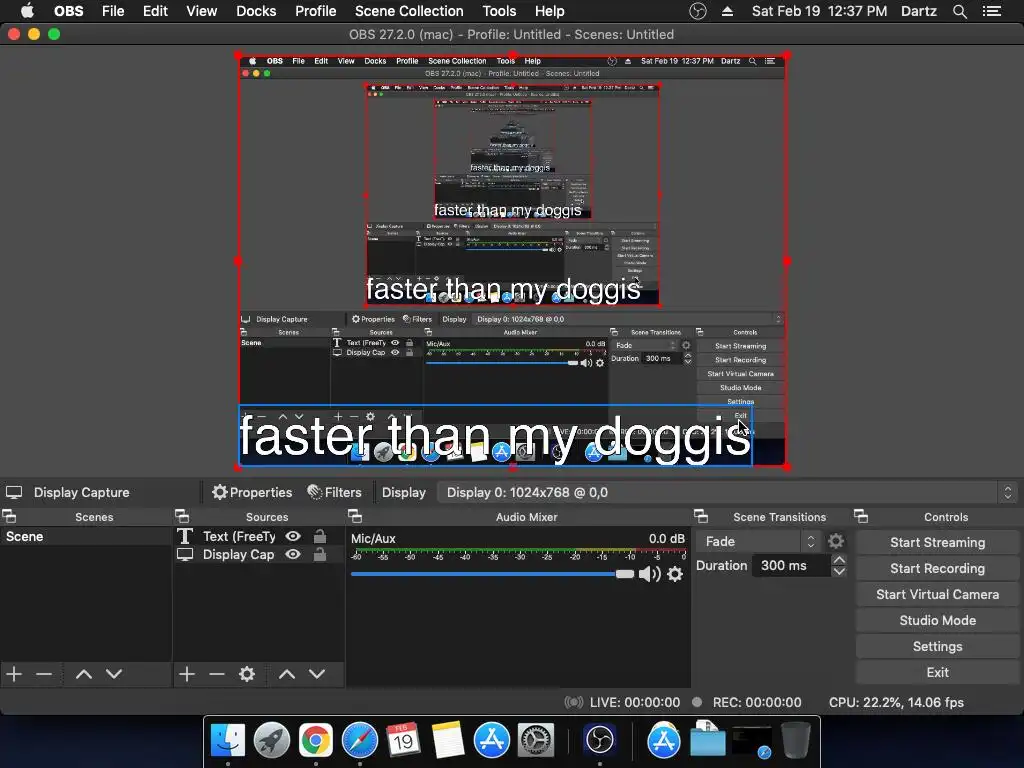Open Google Chrome from the dock
Screen dimensions: 1024x768
[315, 740]
